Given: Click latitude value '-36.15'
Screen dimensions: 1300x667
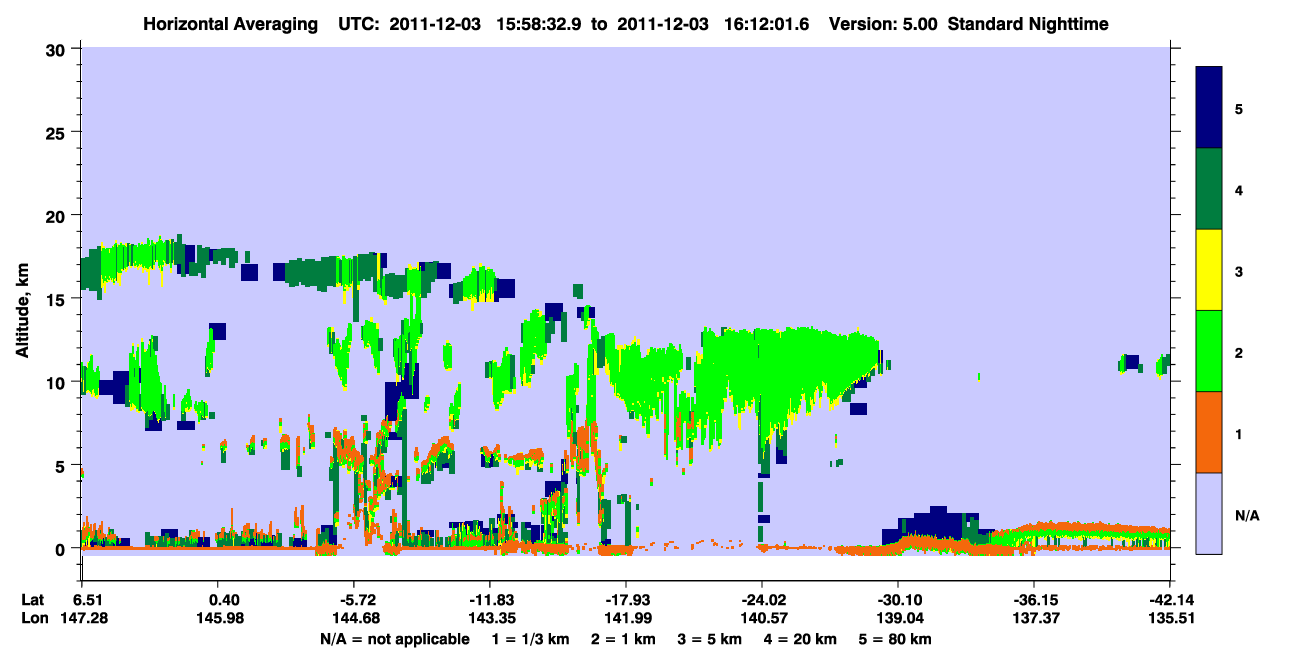Looking at the screenshot, I should pyautogui.click(x=1034, y=600).
